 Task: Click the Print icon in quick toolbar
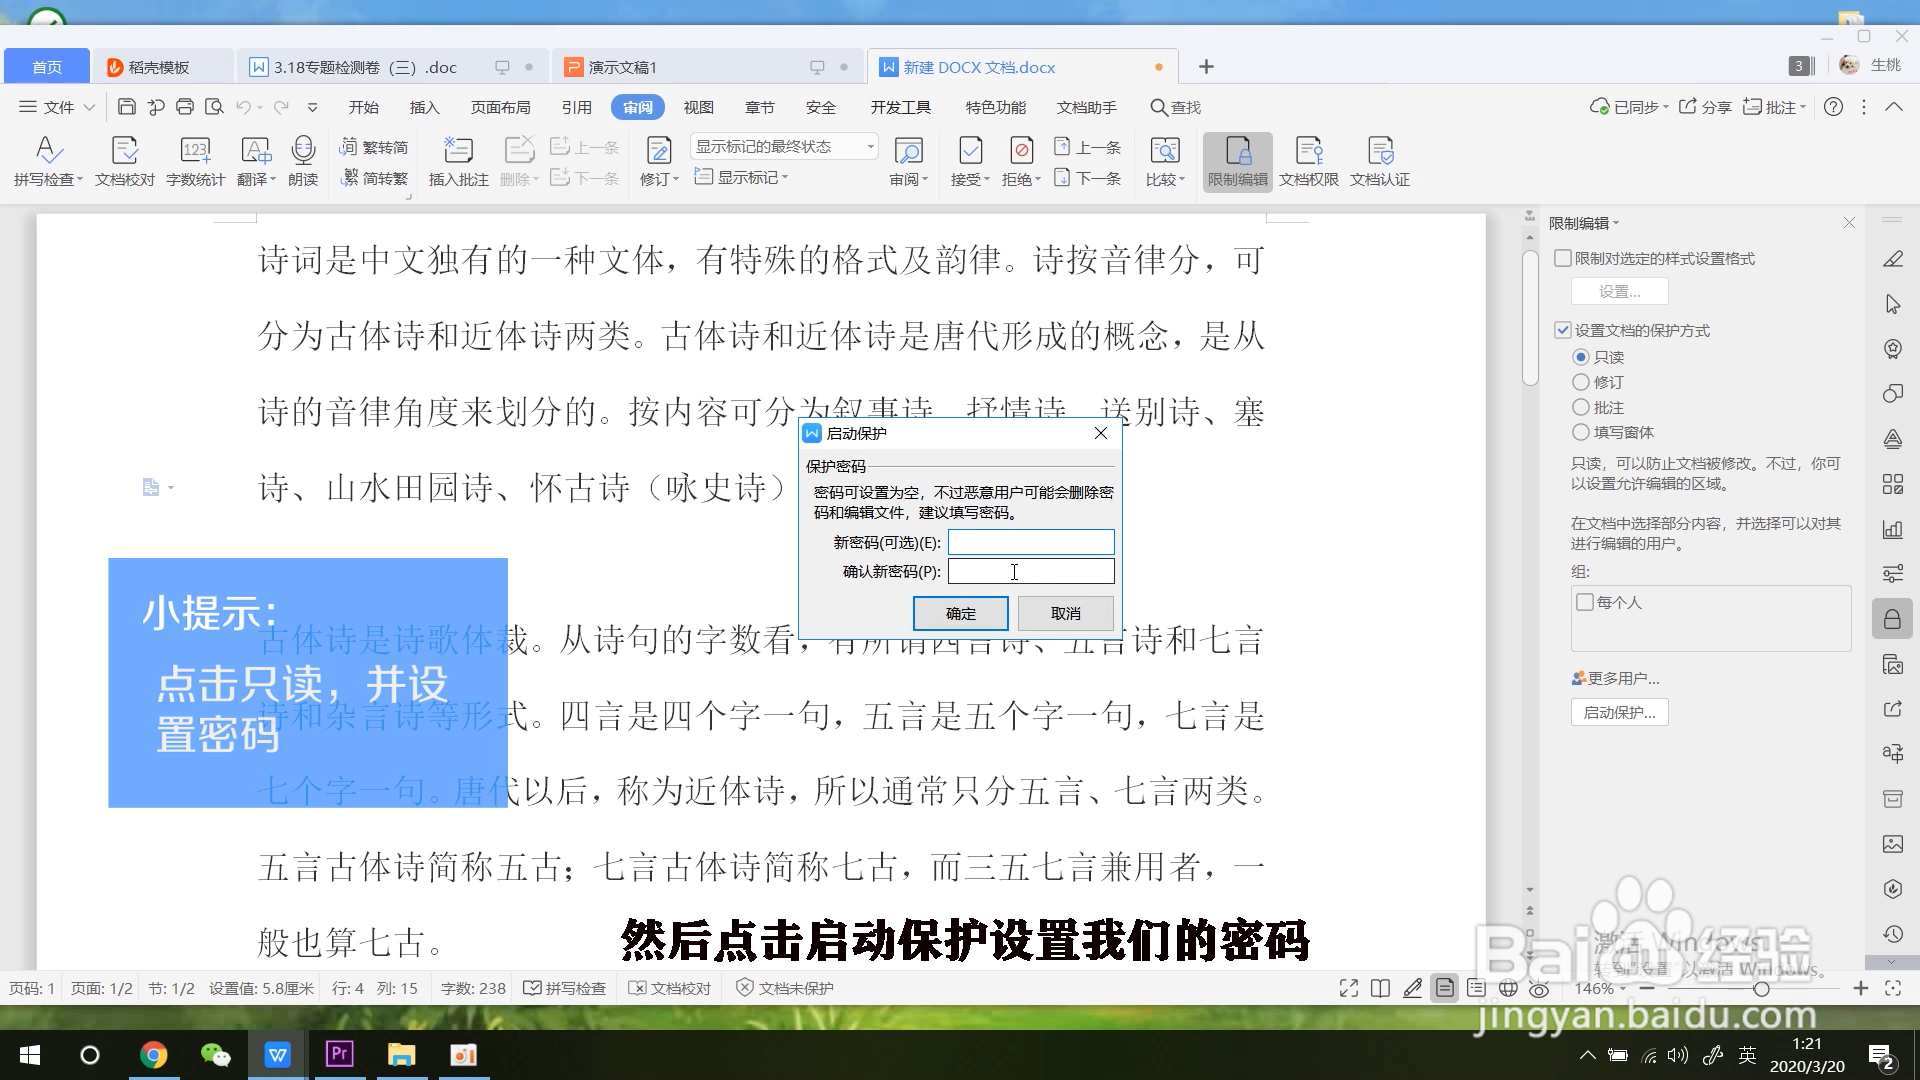tap(185, 107)
